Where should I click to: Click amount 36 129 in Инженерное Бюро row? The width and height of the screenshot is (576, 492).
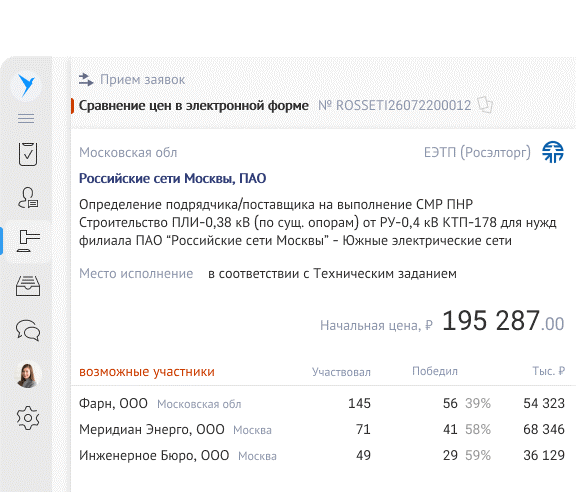[544, 456]
